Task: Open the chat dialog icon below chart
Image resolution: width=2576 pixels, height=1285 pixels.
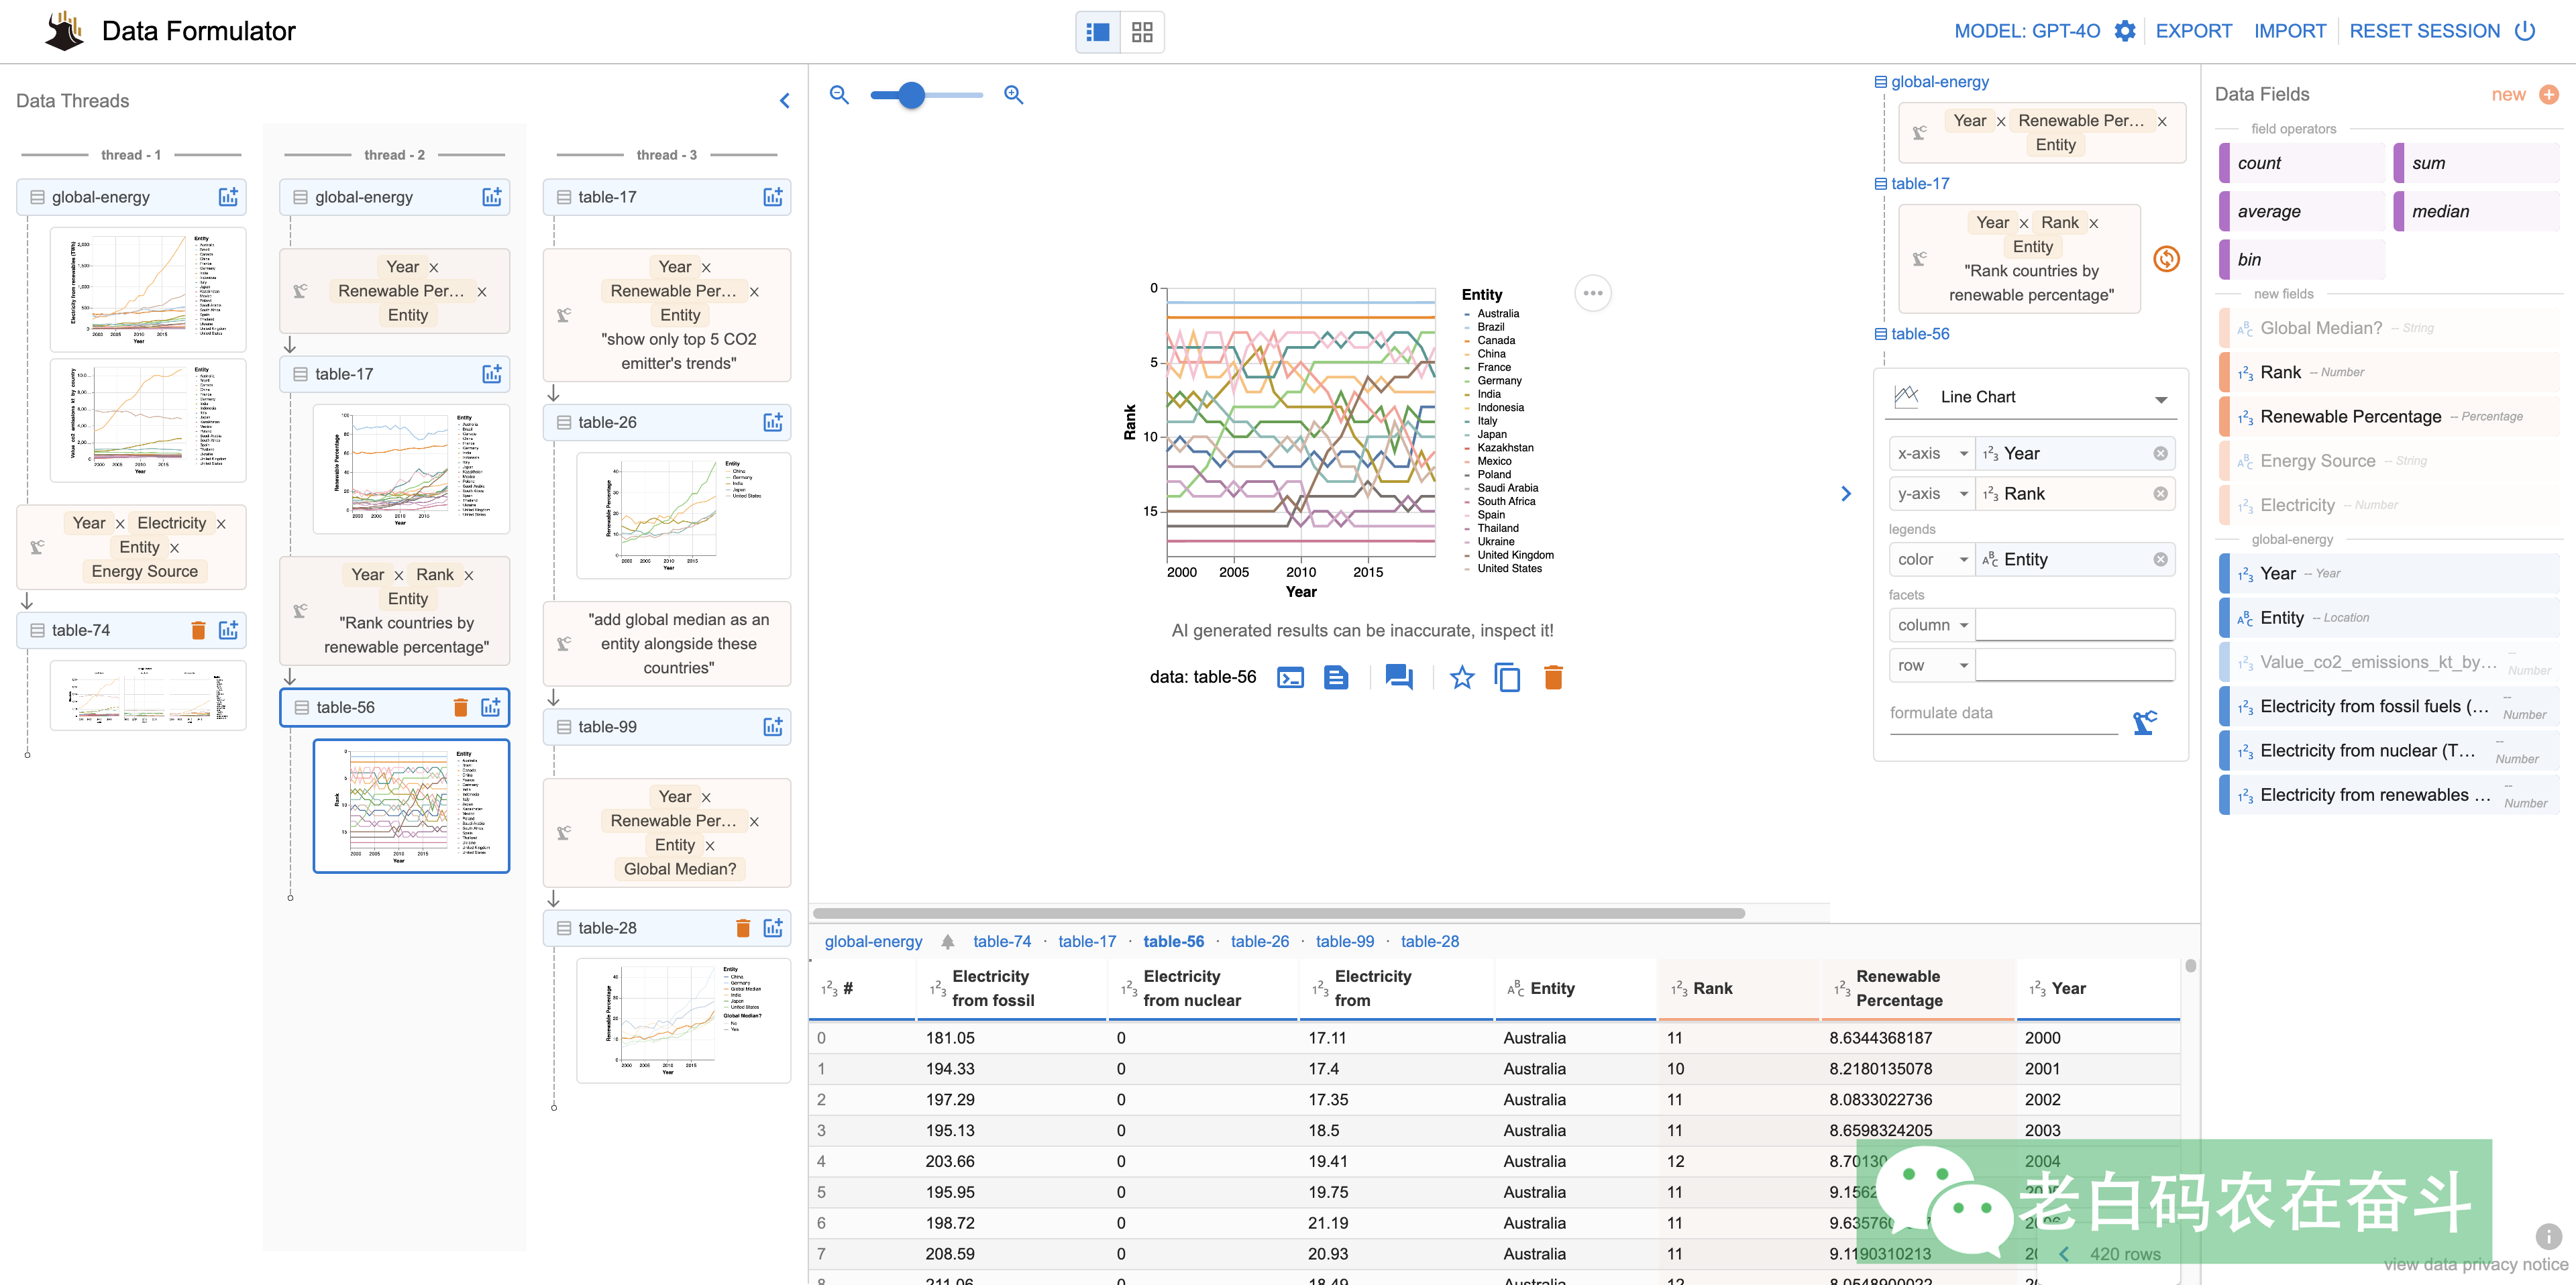Action: pyautogui.click(x=1399, y=678)
